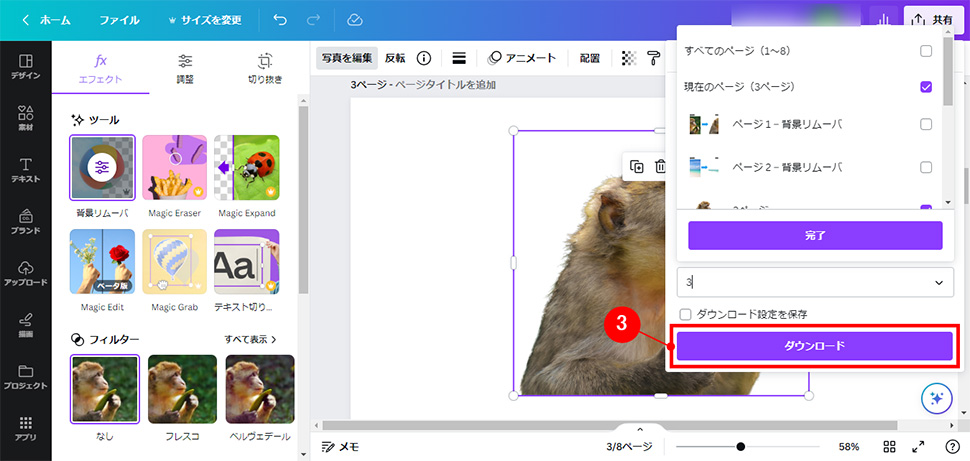Check the ページ1－背景リムーバ checkbox
970x461 pixels.
(926, 124)
